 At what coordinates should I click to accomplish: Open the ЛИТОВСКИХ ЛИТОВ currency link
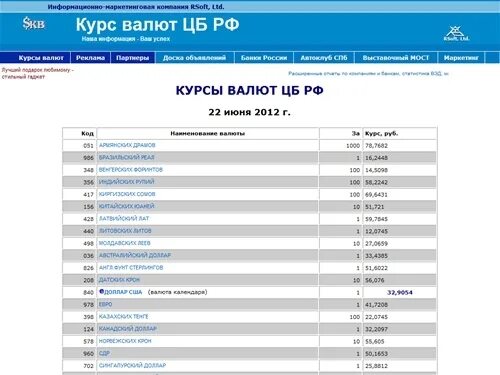(x=125, y=231)
